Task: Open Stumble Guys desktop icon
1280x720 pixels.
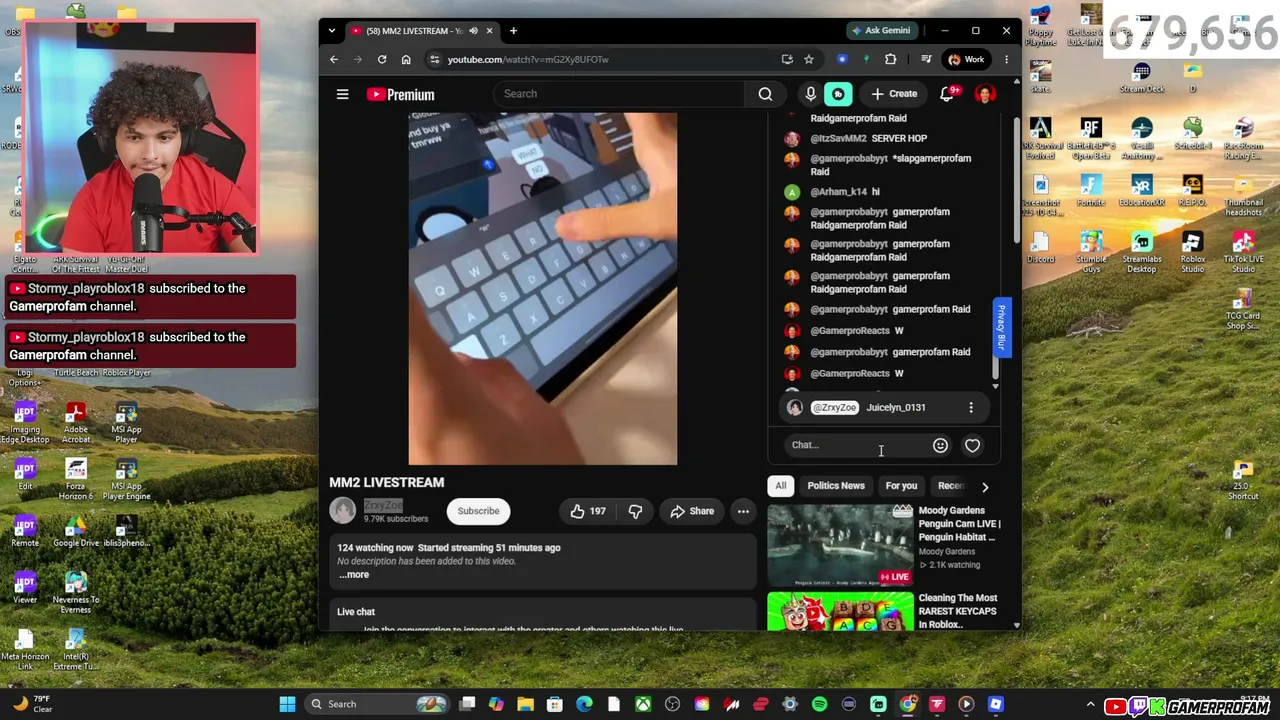Action: coord(1091,249)
